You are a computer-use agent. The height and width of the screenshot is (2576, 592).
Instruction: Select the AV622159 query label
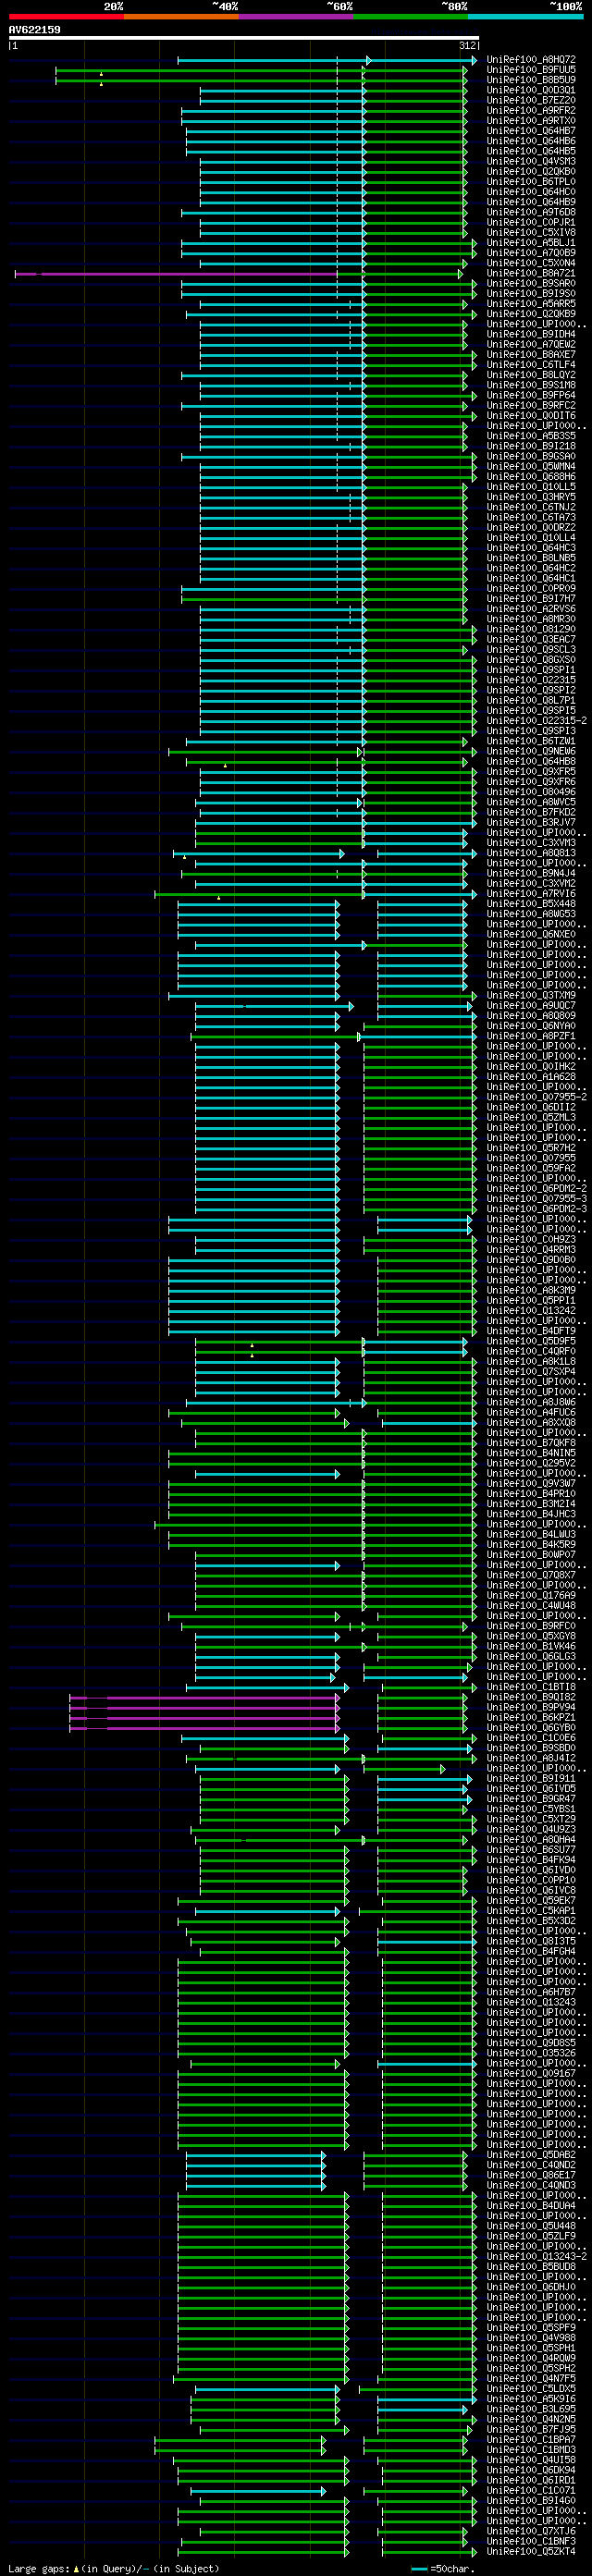pos(35,30)
